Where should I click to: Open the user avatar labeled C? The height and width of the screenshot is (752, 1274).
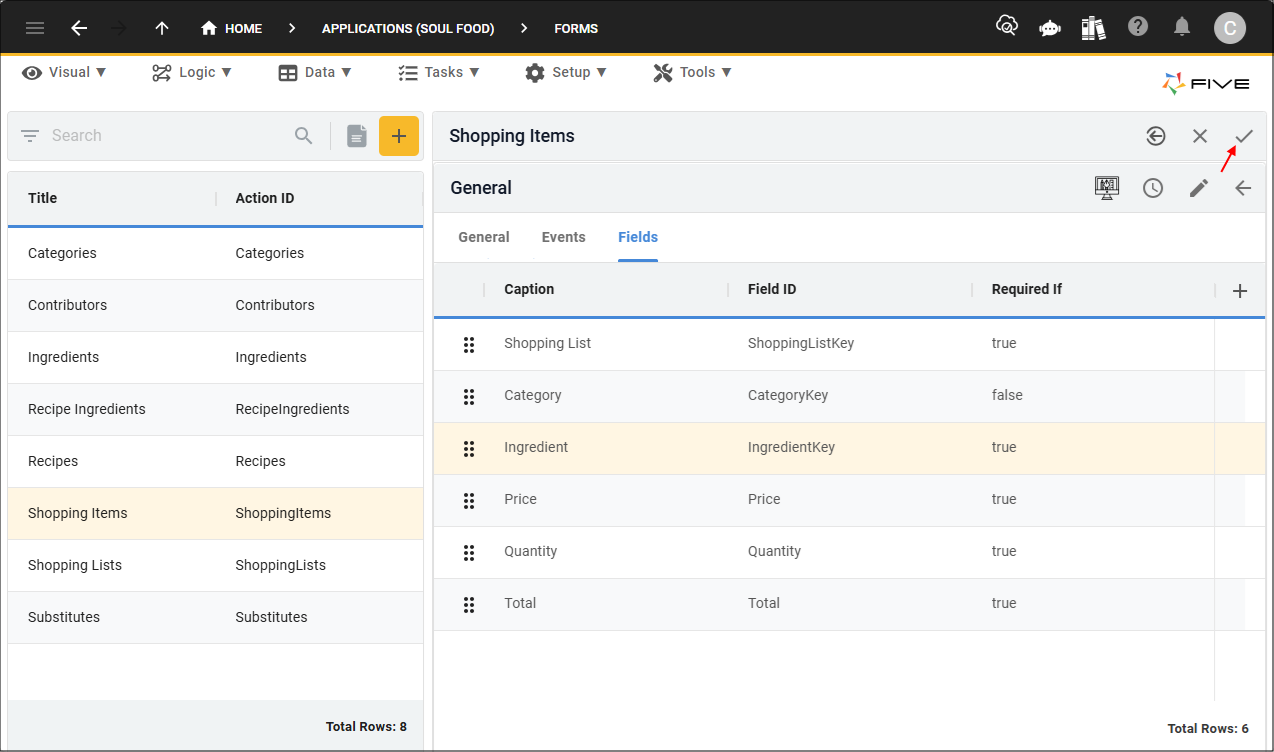(x=1230, y=28)
